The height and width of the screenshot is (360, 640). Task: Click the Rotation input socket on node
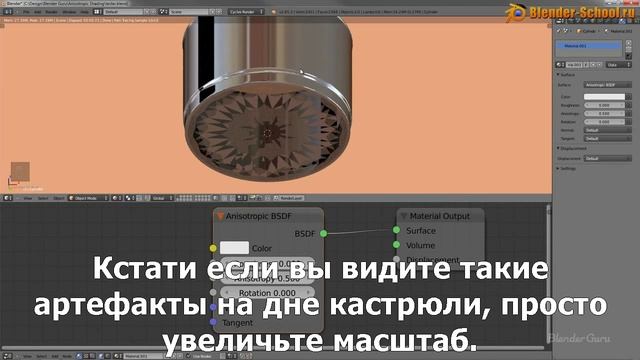213,292
